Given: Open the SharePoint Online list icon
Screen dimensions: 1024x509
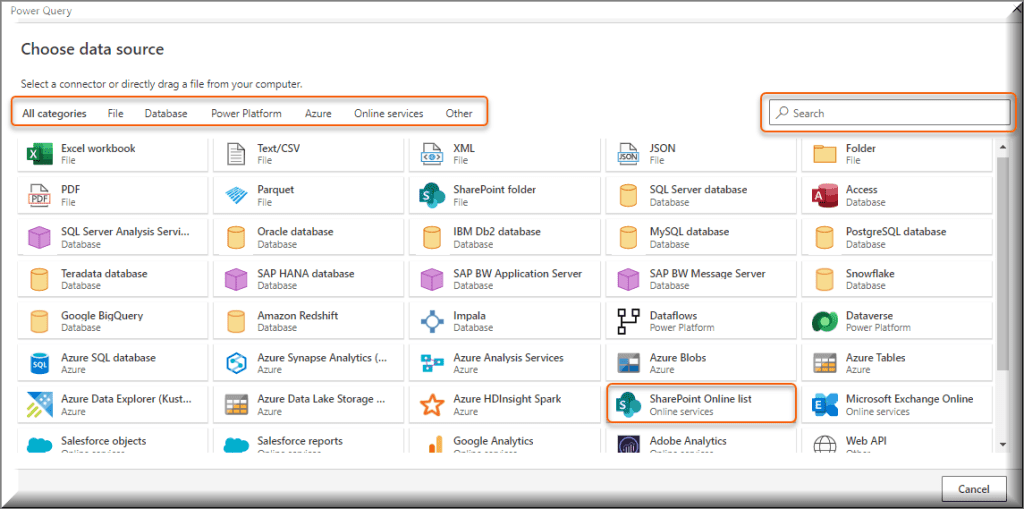Looking at the screenshot, I should tap(628, 405).
